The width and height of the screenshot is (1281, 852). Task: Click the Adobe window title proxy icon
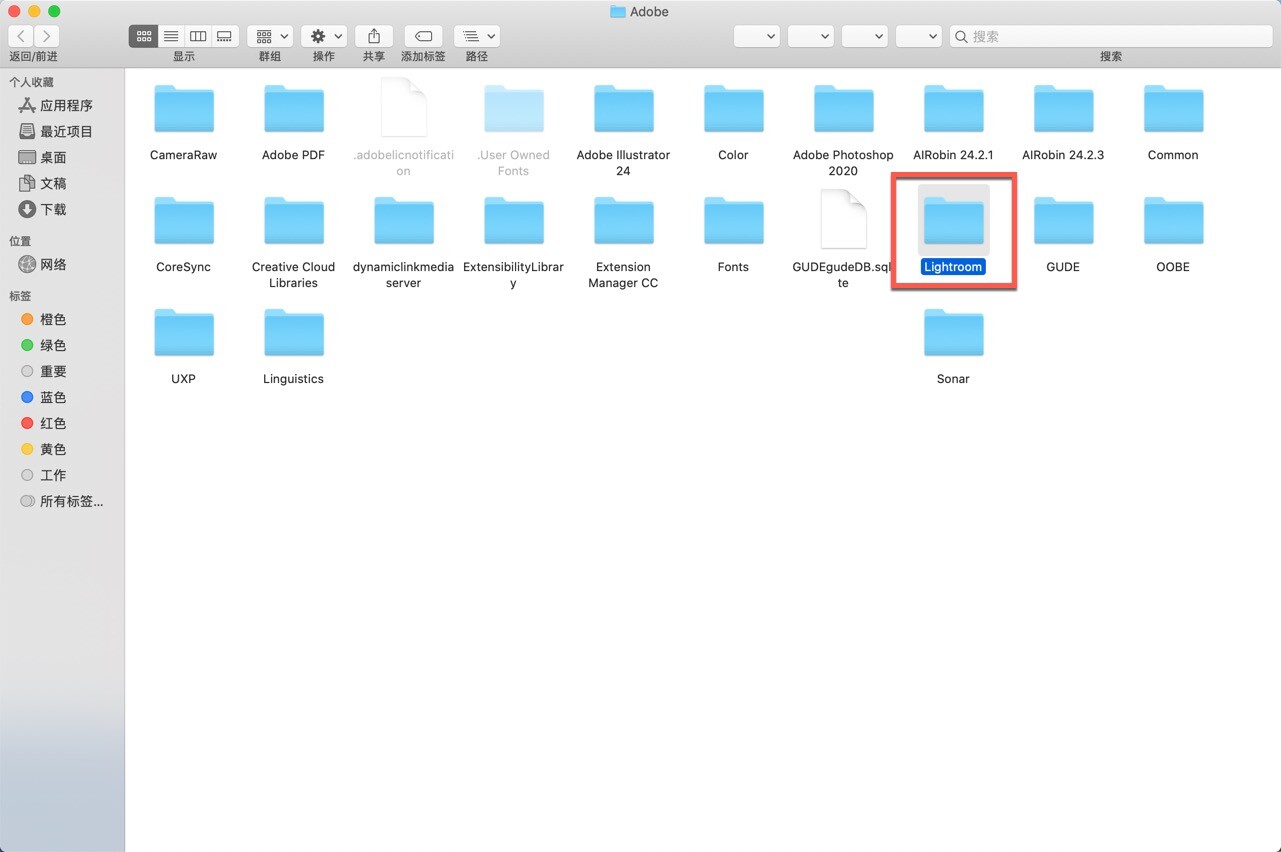pyautogui.click(x=617, y=12)
